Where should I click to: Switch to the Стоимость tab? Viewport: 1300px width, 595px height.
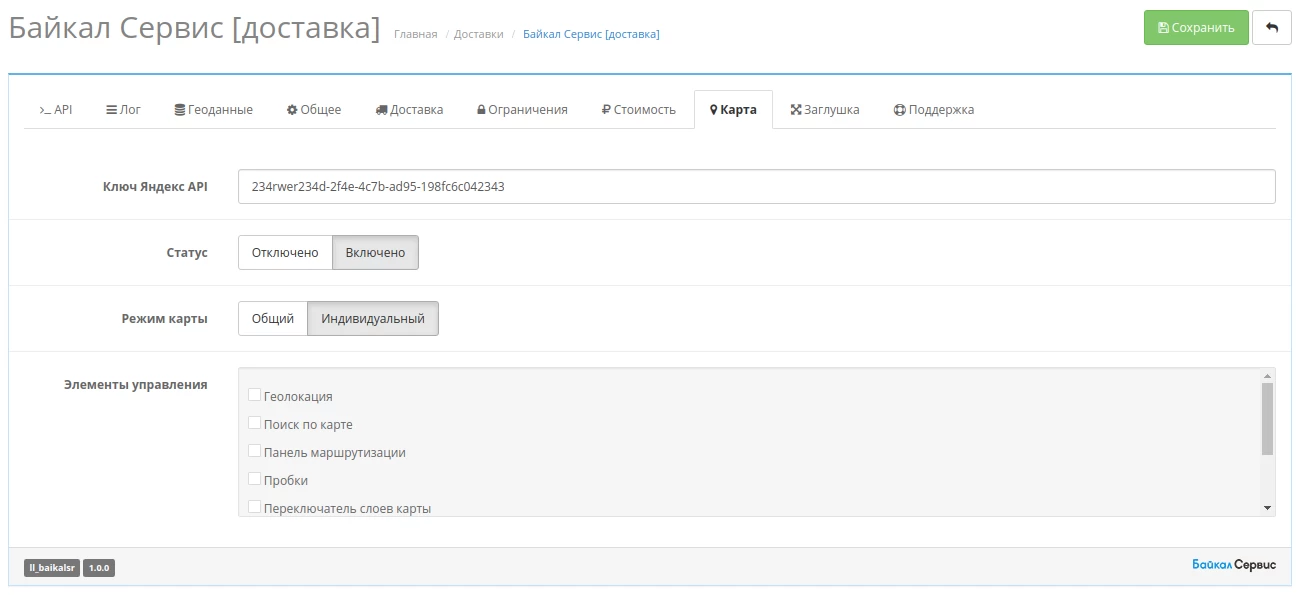coord(639,110)
